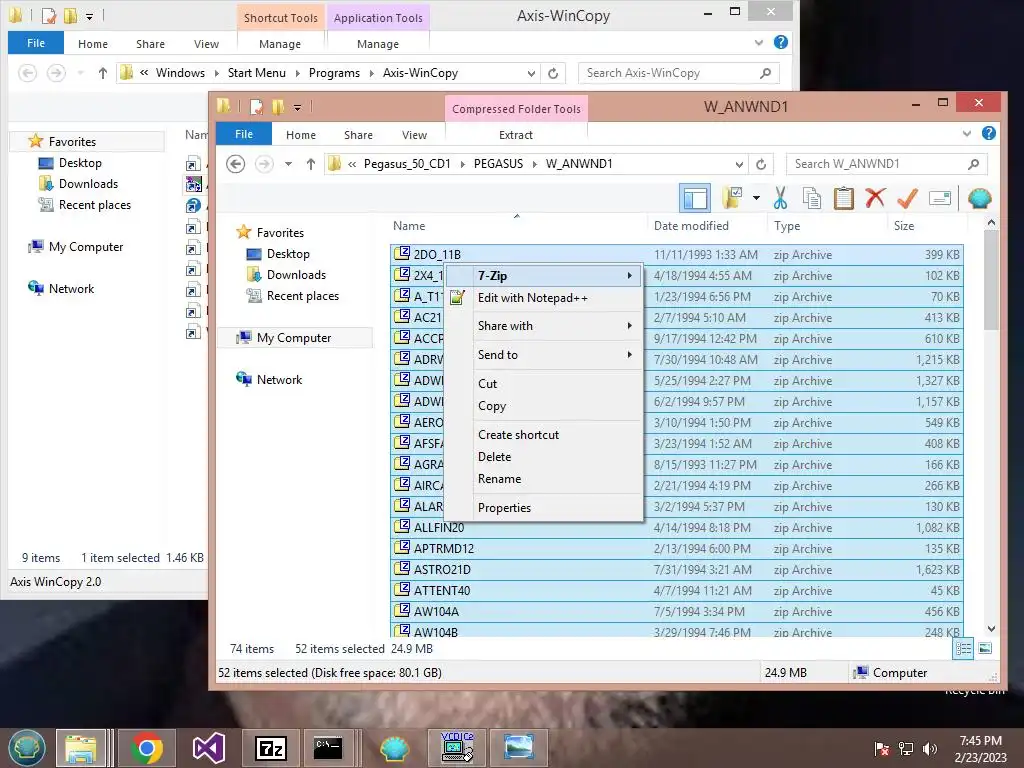The image size is (1024, 768).
Task: Sort by the Type column header
Action: pyautogui.click(x=787, y=226)
